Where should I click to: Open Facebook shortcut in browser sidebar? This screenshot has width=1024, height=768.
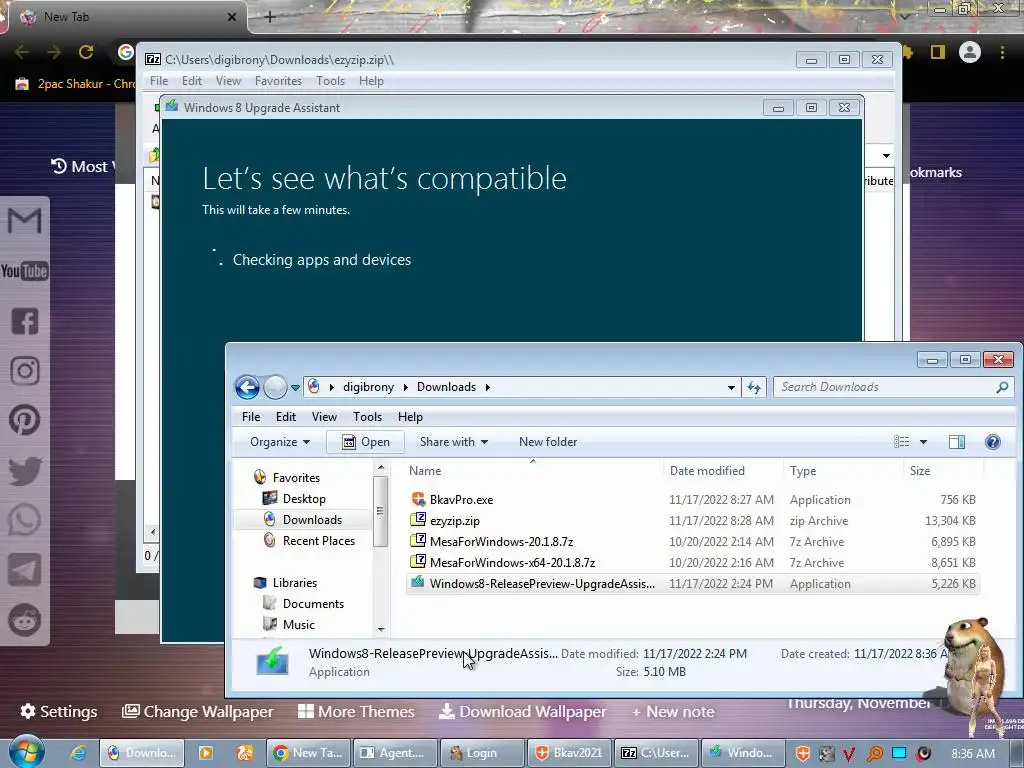click(25, 321)
